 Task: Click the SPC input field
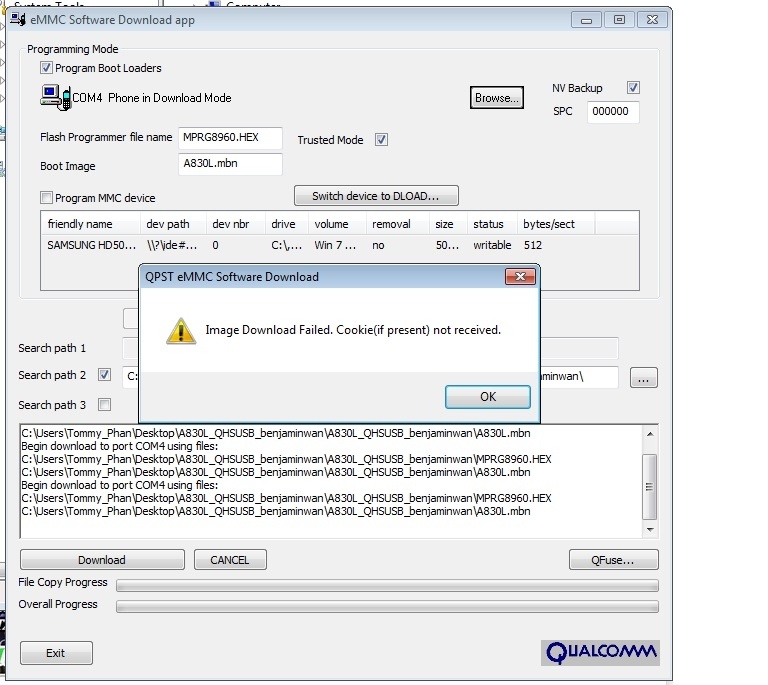(x=613, y=112)
